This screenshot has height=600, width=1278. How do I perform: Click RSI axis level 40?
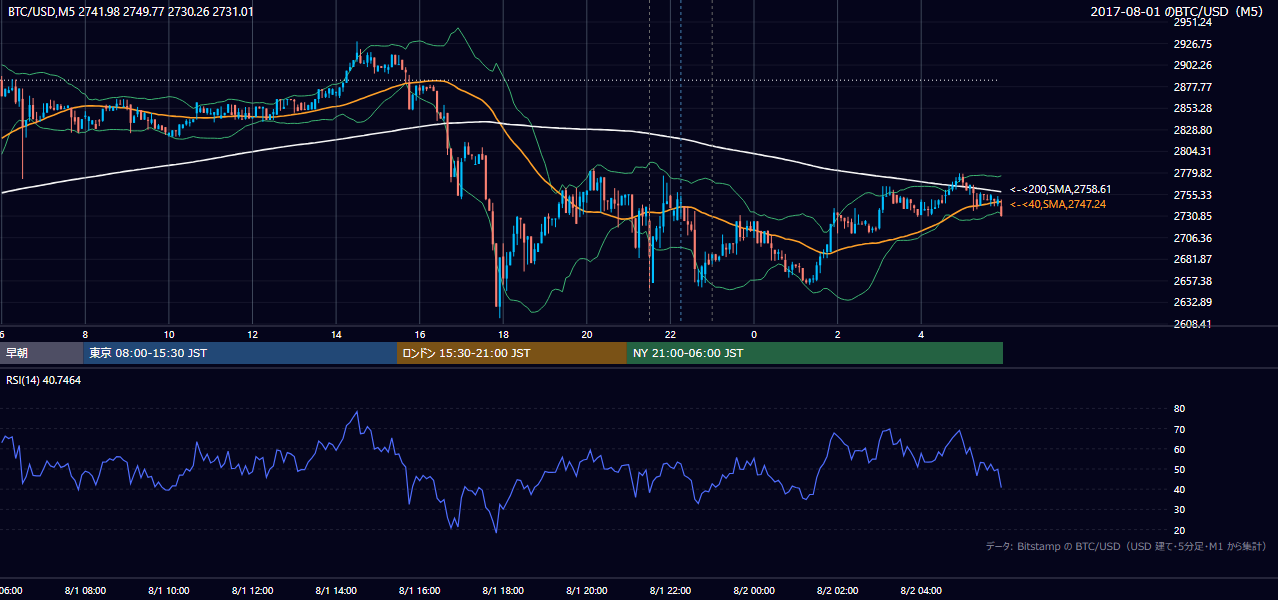pyautogui.click(x=1179, y=489)
